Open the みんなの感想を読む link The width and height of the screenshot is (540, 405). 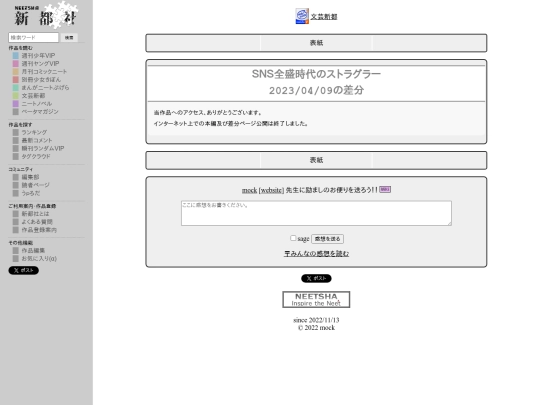coord(316,253)
